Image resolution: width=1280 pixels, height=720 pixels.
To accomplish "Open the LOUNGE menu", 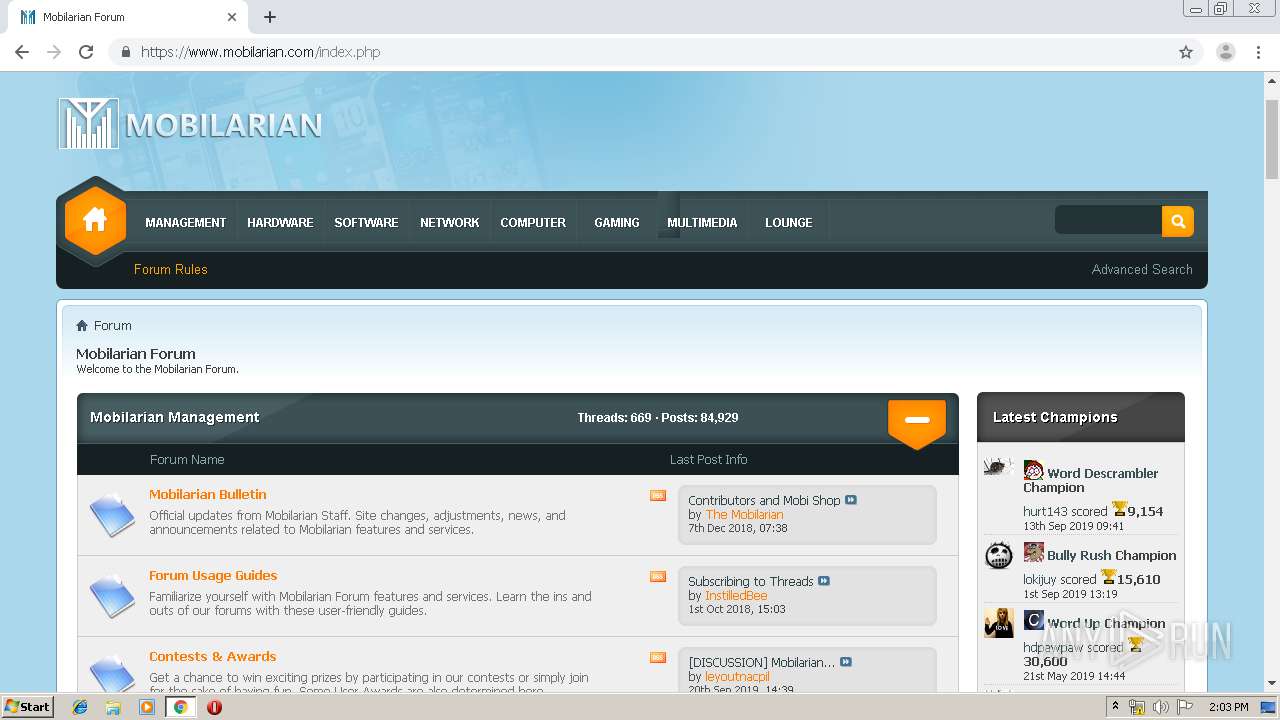I will coord(789,222).
